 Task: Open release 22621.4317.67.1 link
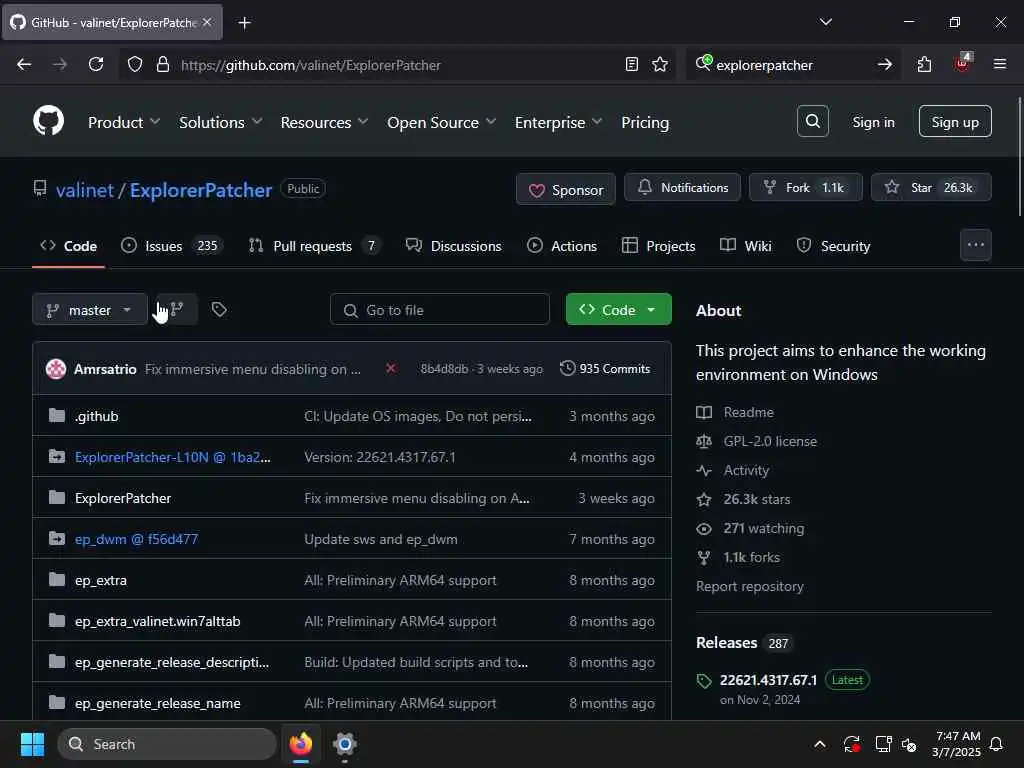point(768,680)
